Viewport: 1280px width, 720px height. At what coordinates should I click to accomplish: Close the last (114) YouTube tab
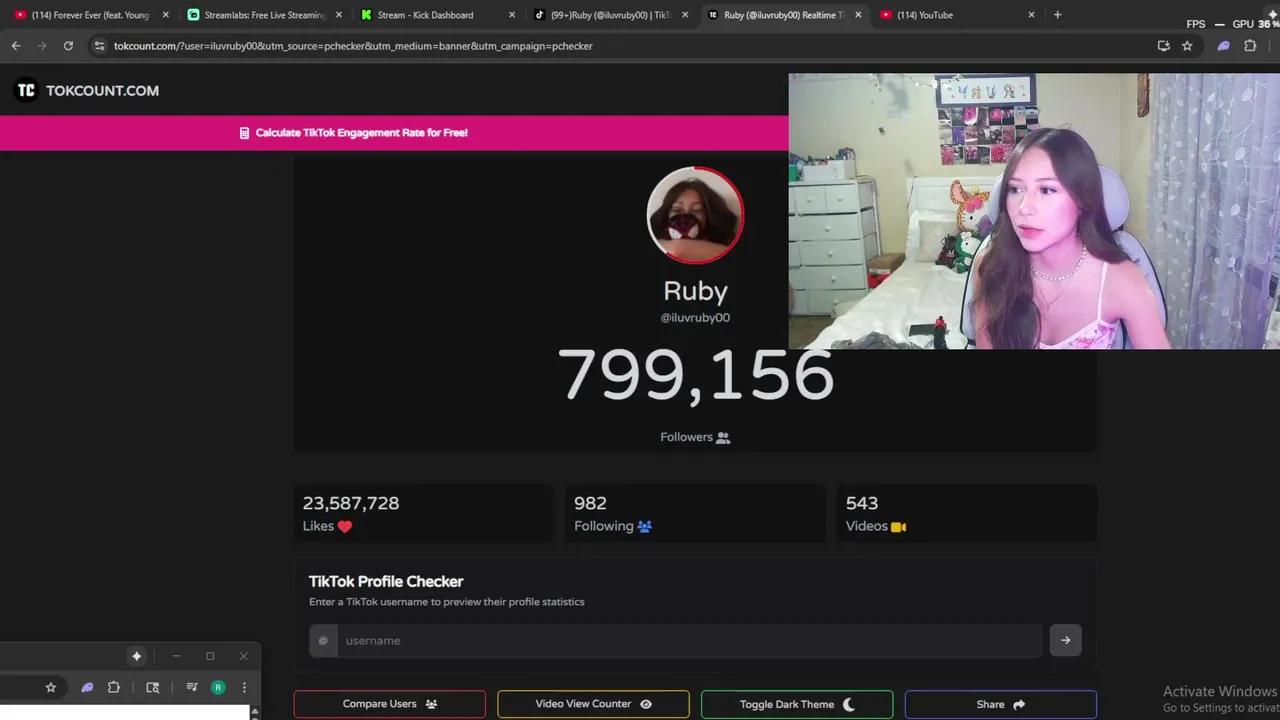point(1031,15)
